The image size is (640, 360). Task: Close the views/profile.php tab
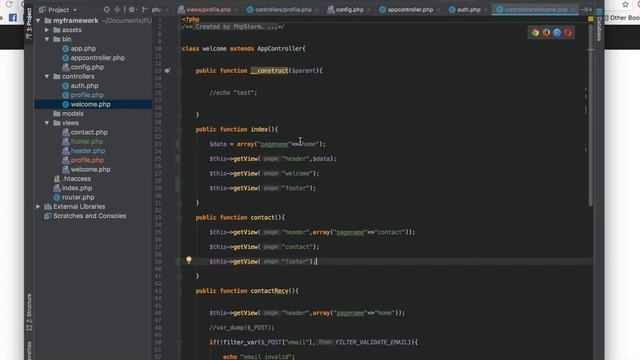236,10
